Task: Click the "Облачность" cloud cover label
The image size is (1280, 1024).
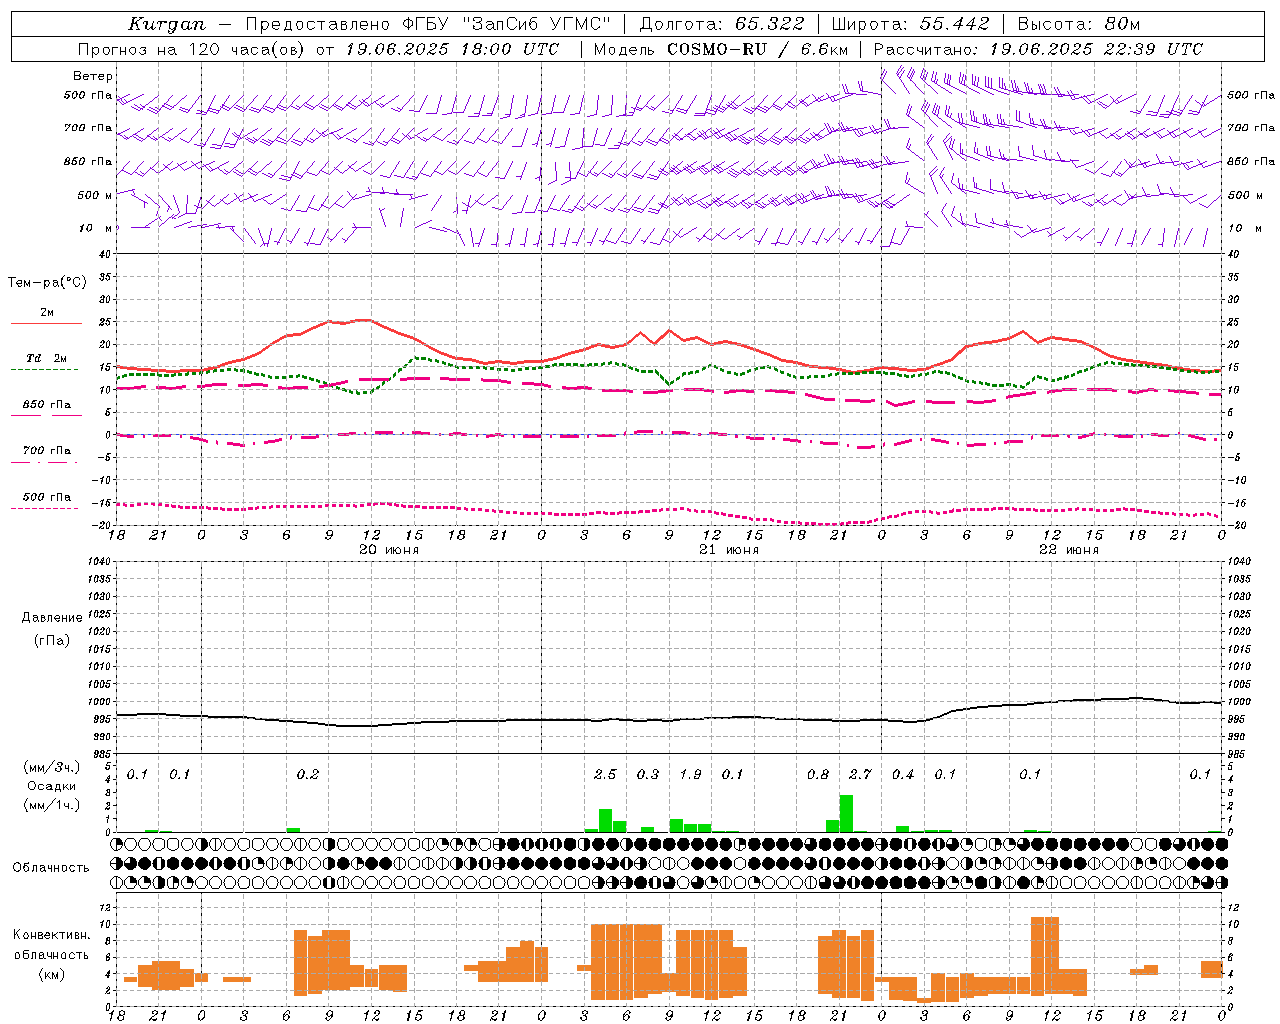Action: [51, 867]
